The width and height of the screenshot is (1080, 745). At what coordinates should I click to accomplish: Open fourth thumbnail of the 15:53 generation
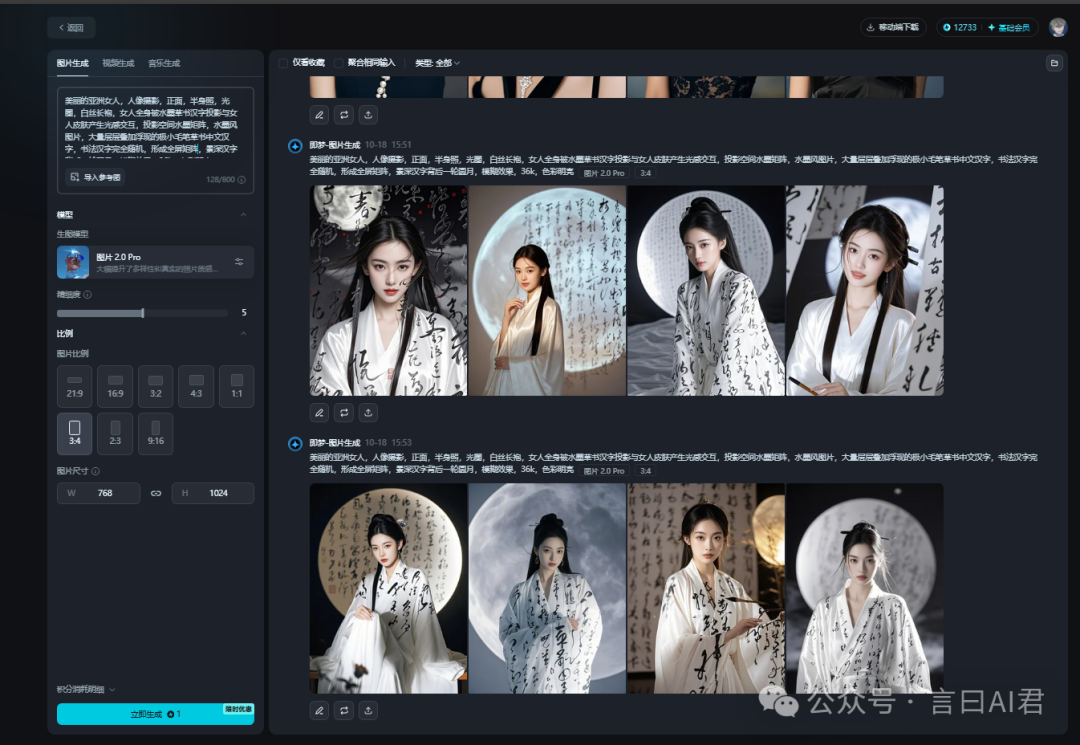[x=865, y=588]
